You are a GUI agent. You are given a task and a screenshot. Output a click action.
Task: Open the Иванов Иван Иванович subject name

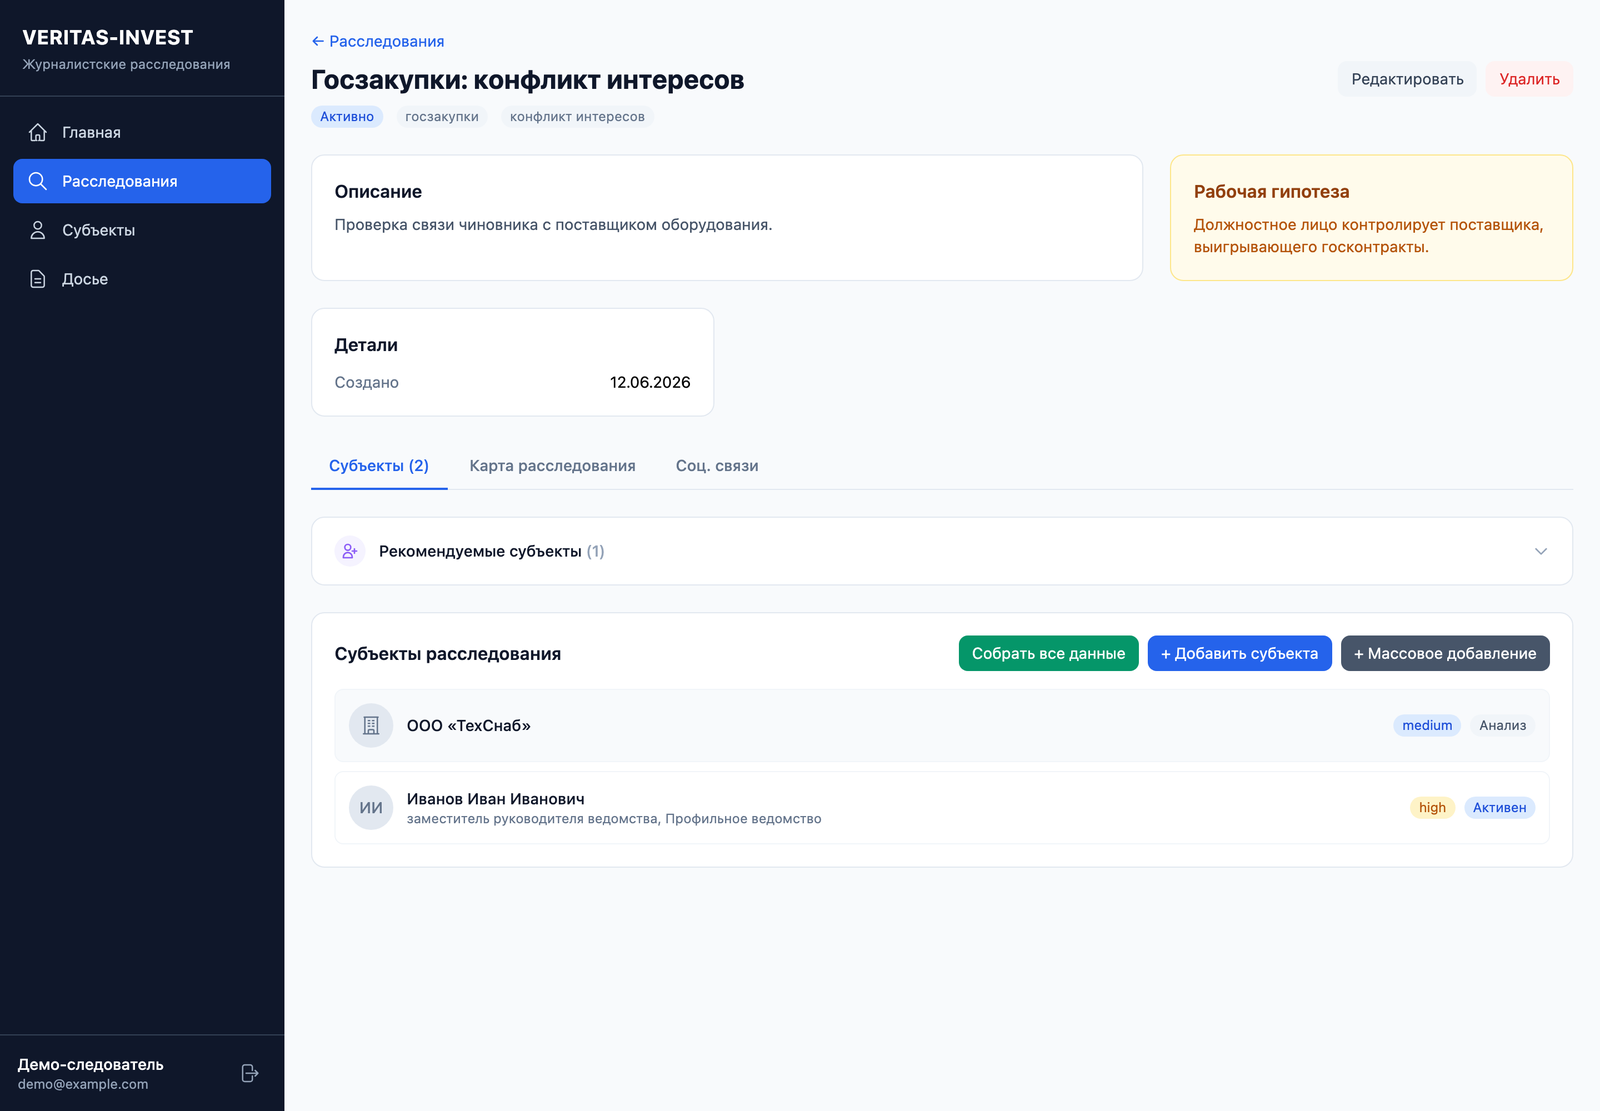pyautogui.click(x=496, y=798)
